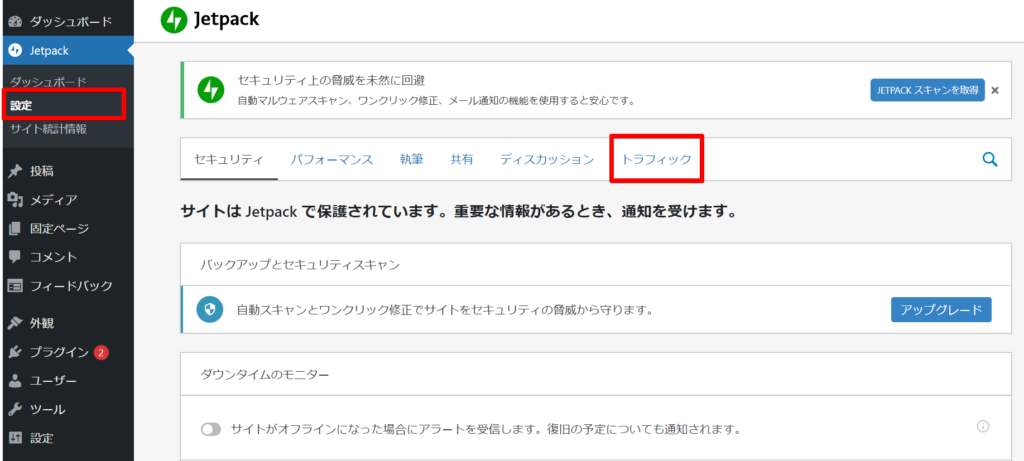Click the wrench icon beside ツール
The image size is (1024, 461).
[x=15, y=410]
